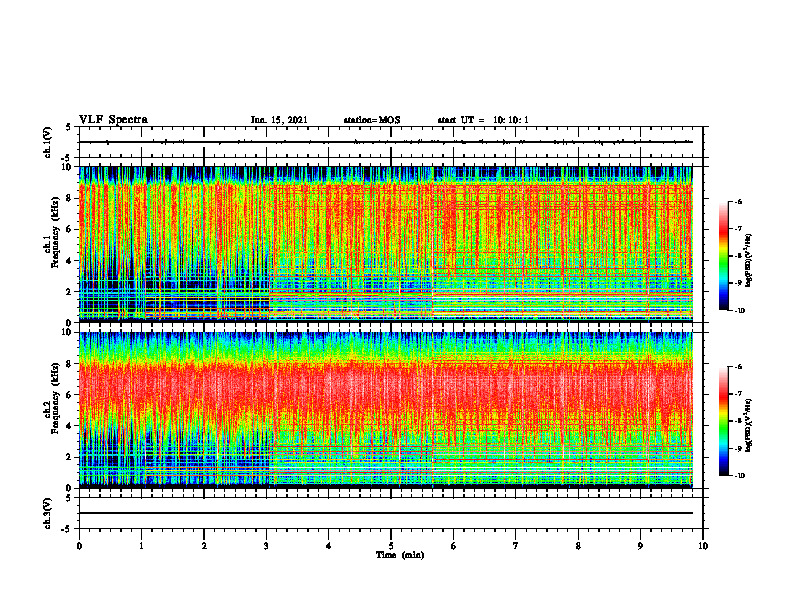
Task: Click the "-10" label on ch.2 color scale
Action: pos(739,476)
